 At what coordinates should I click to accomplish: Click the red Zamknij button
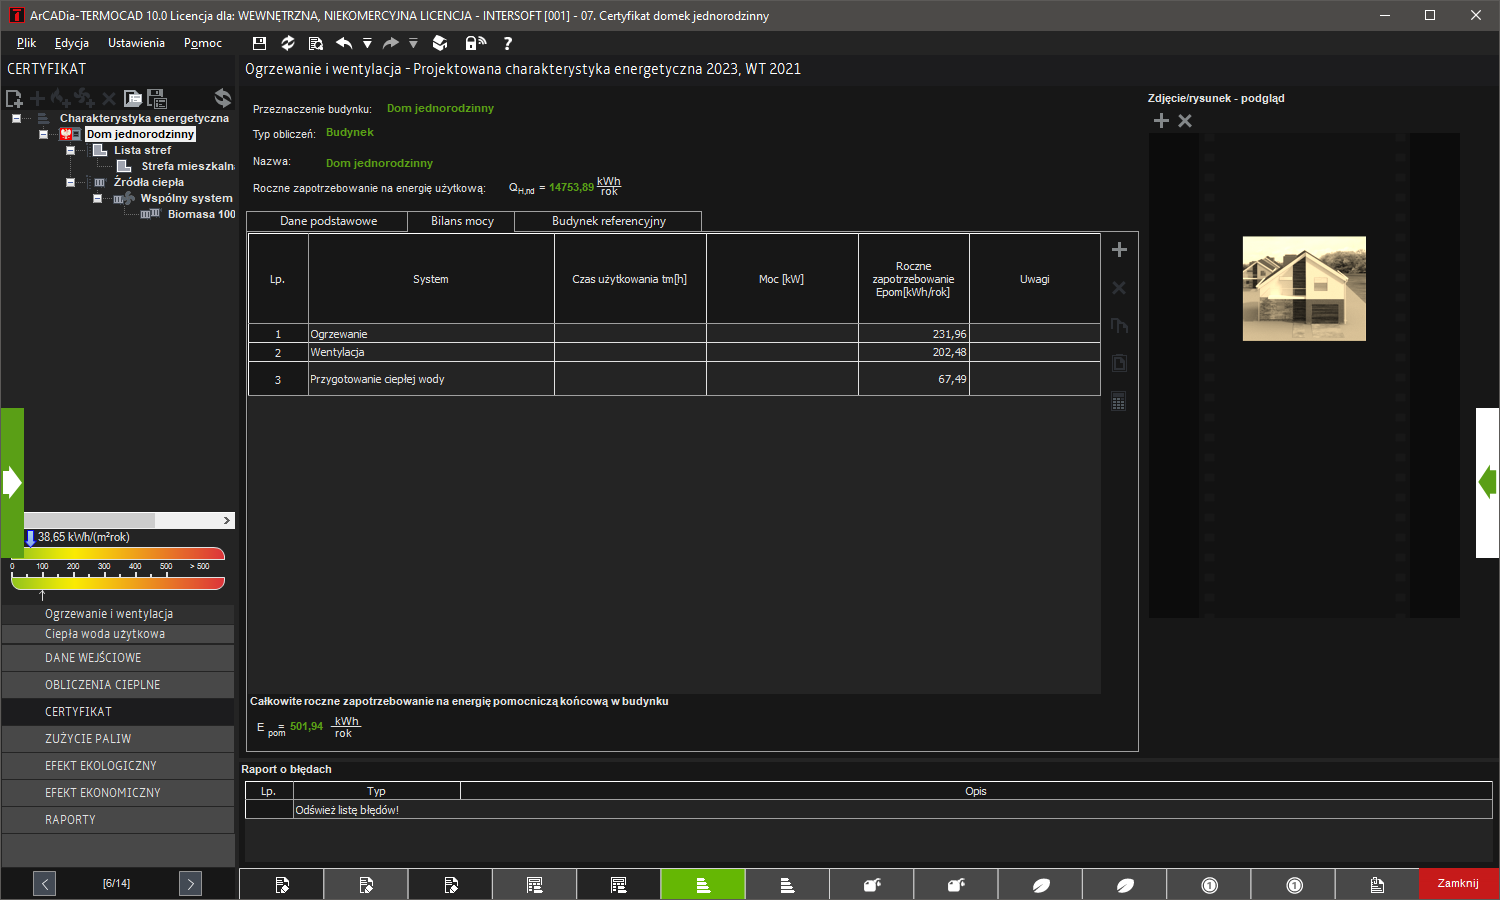[x=1458, y=884]
